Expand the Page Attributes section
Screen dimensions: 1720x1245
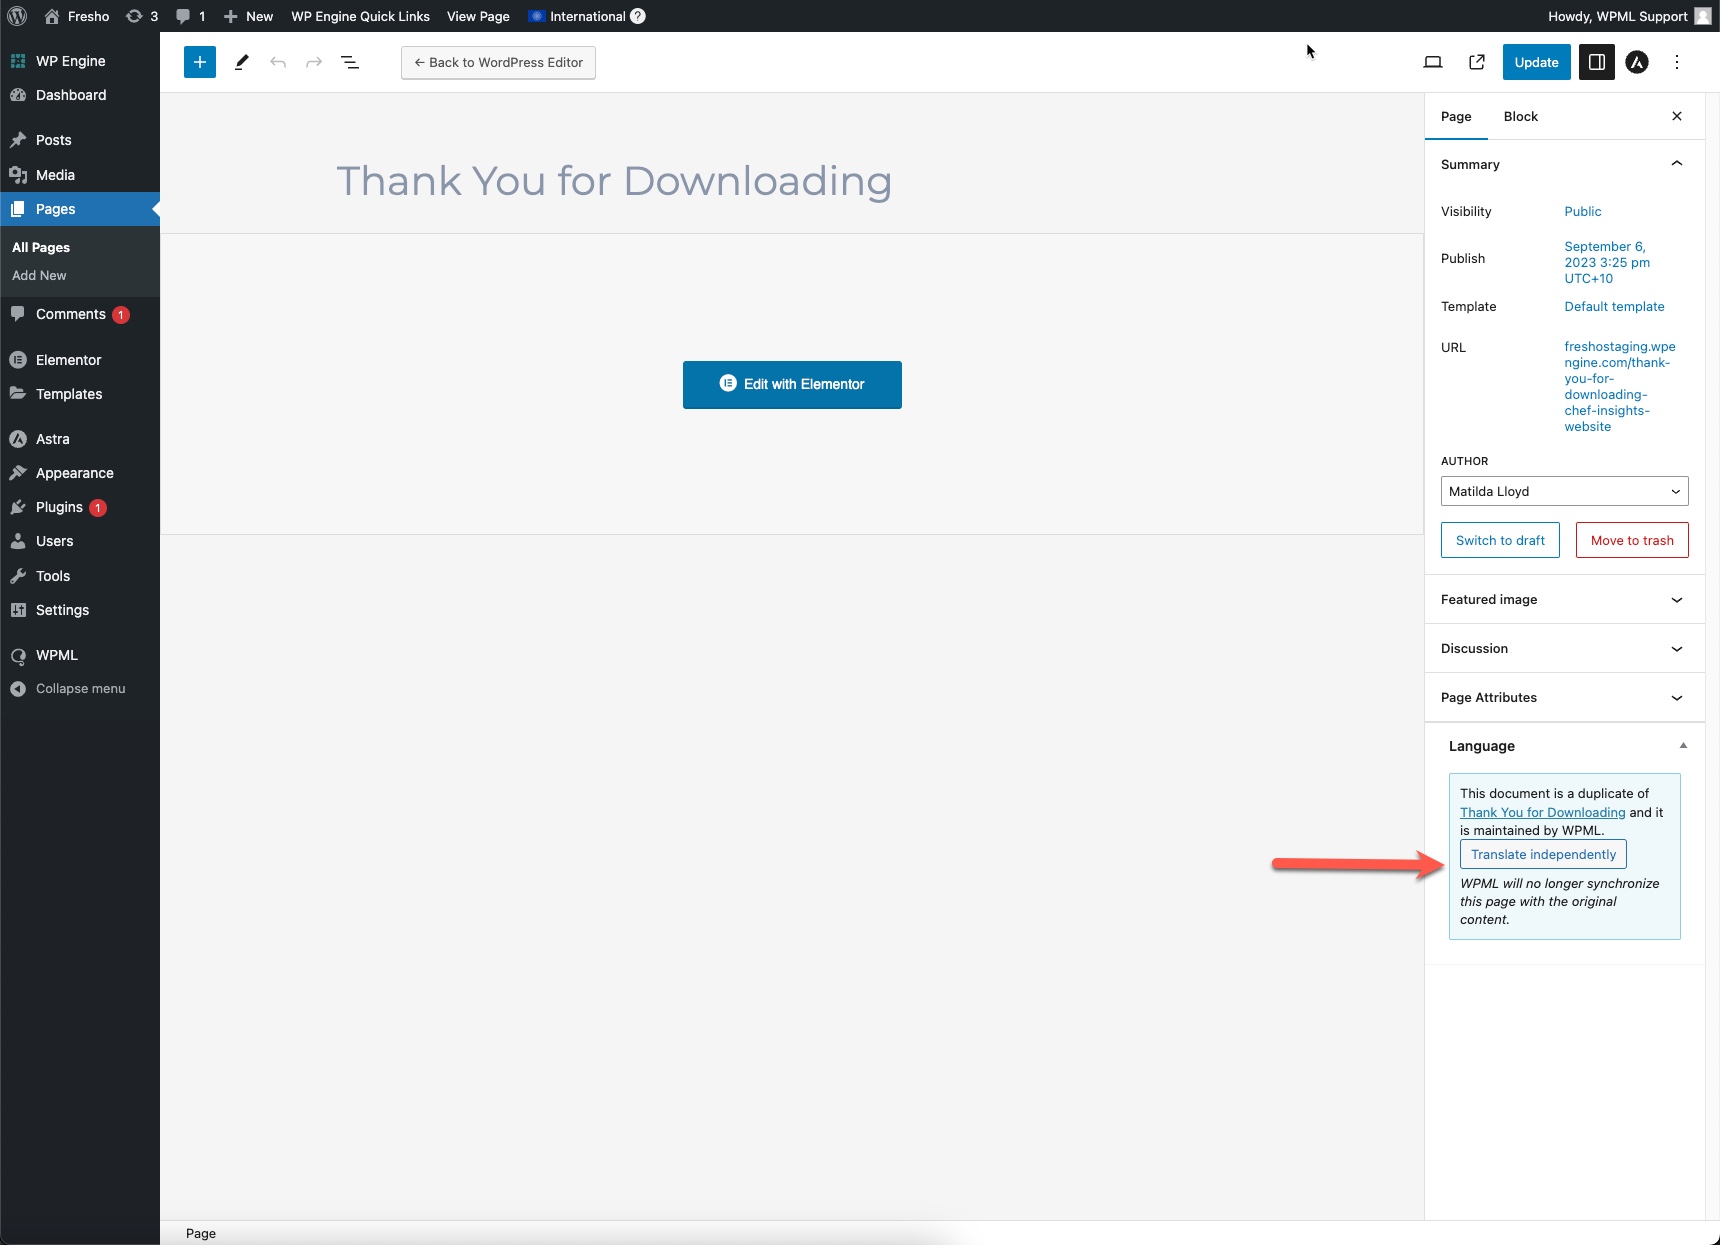pyautogui.click(x=1676, y=698)
